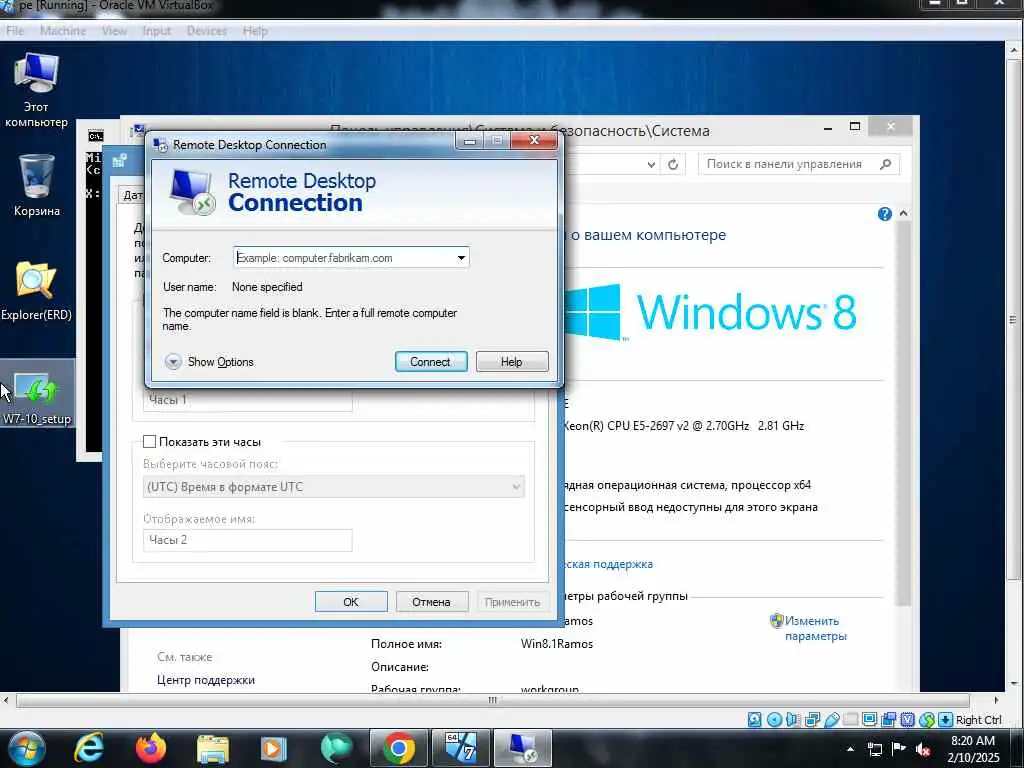
Task: Click Win8.1Ramos full name text
Action: coord(556,644)
